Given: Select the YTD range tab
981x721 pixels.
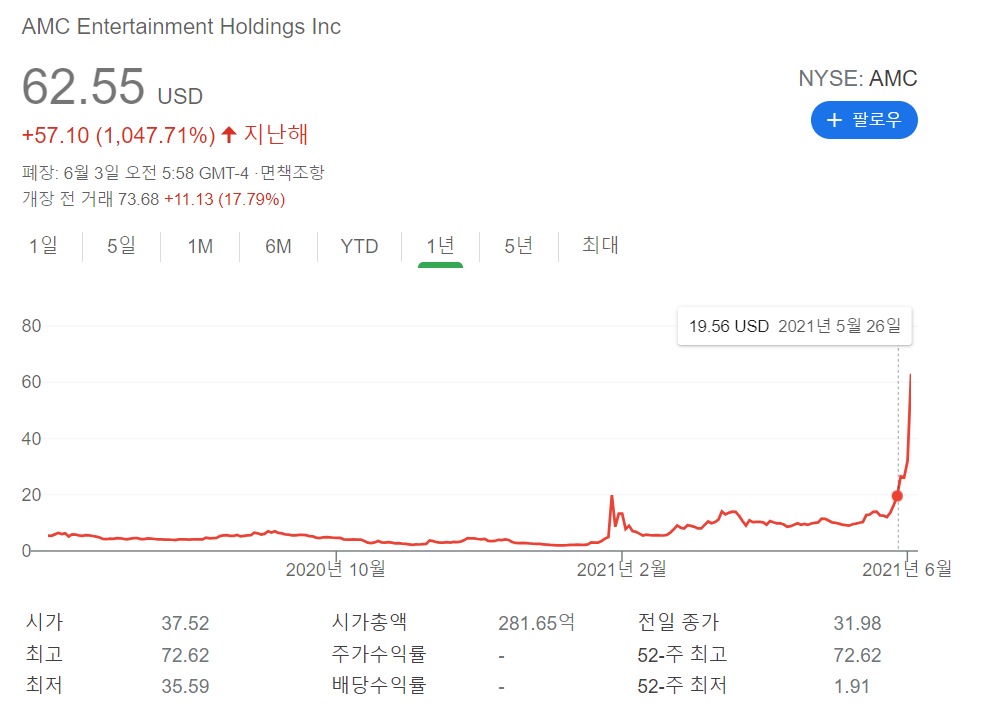Looking at the screenshot, I should coord(359,247).
